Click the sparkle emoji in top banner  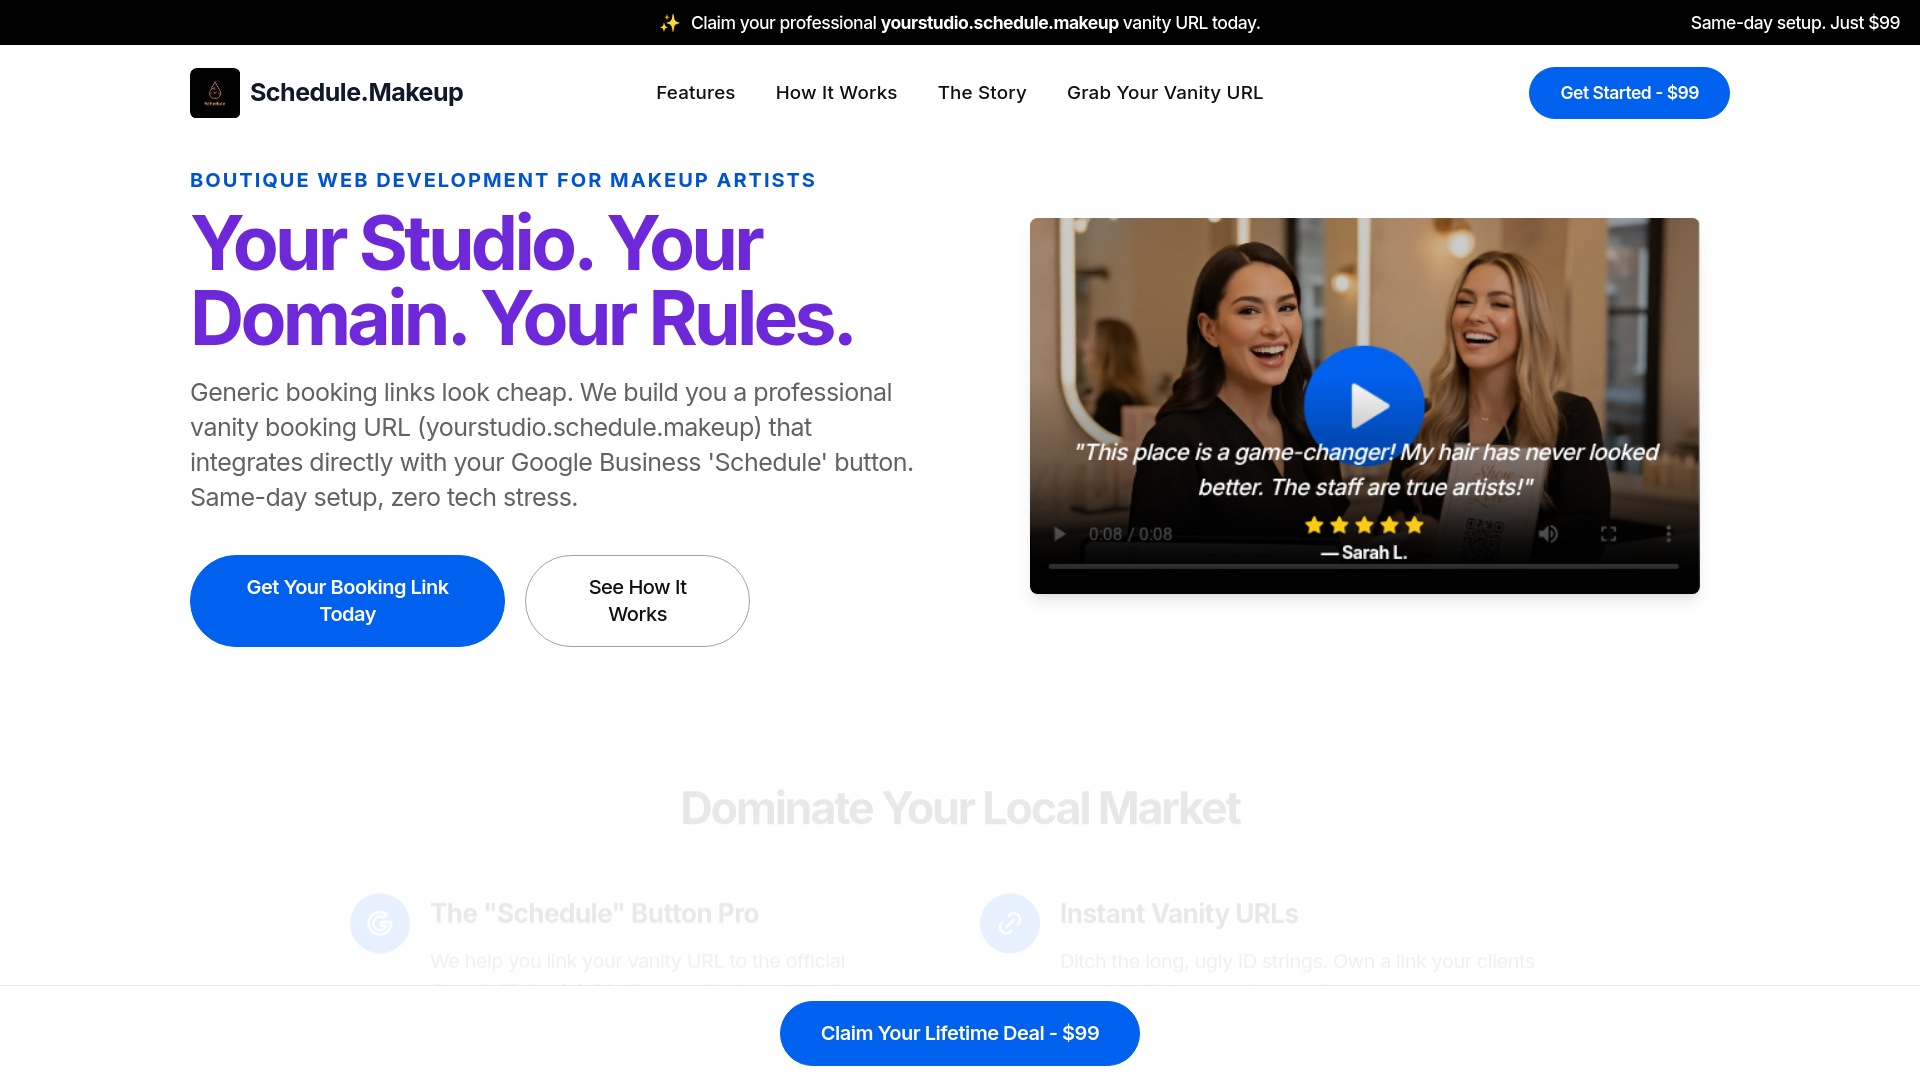tap(670, 23)
